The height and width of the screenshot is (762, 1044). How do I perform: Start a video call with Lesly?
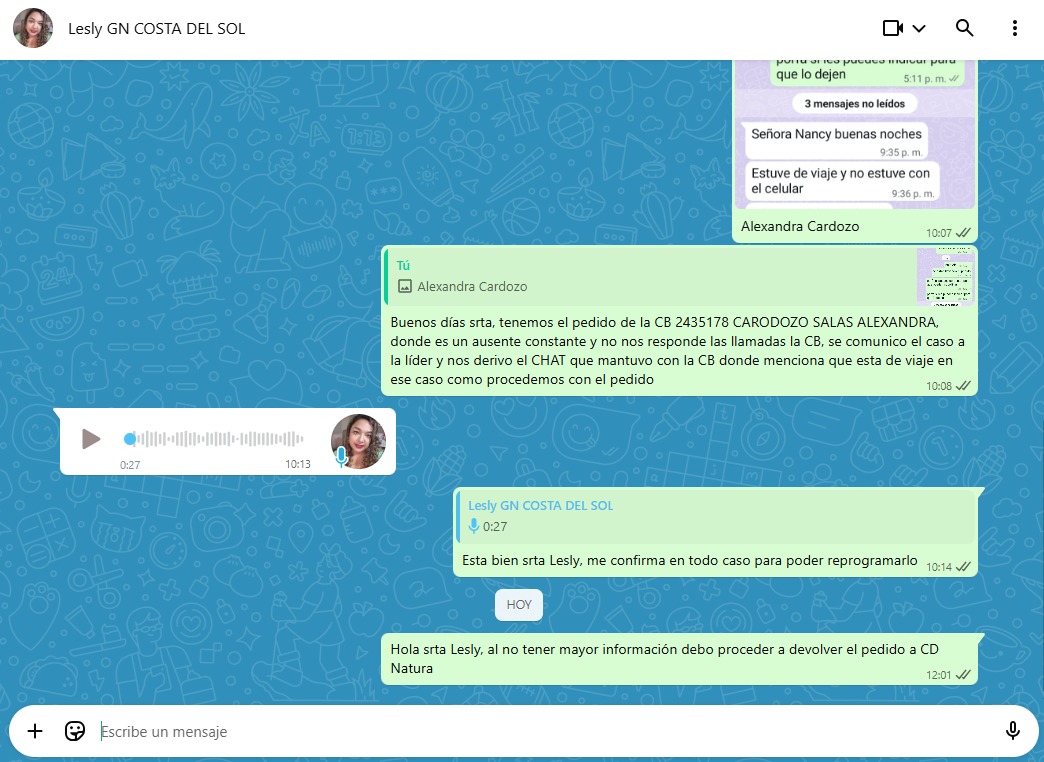pyautogui.click(x=892, y=28)
